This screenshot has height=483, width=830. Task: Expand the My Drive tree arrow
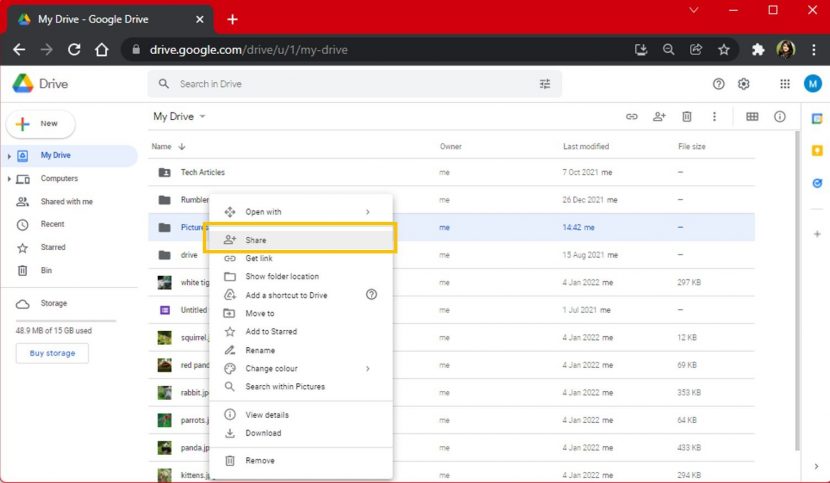pyautogui.click(x=9, y=156)
